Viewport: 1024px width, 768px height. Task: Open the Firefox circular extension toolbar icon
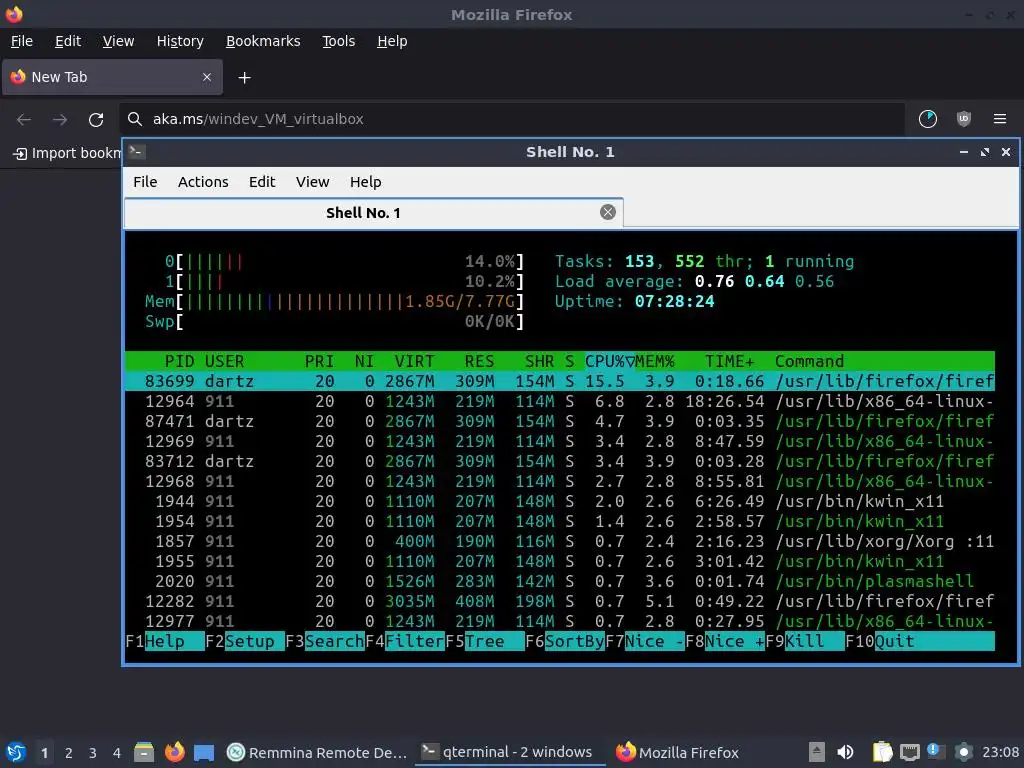point(927,119)
